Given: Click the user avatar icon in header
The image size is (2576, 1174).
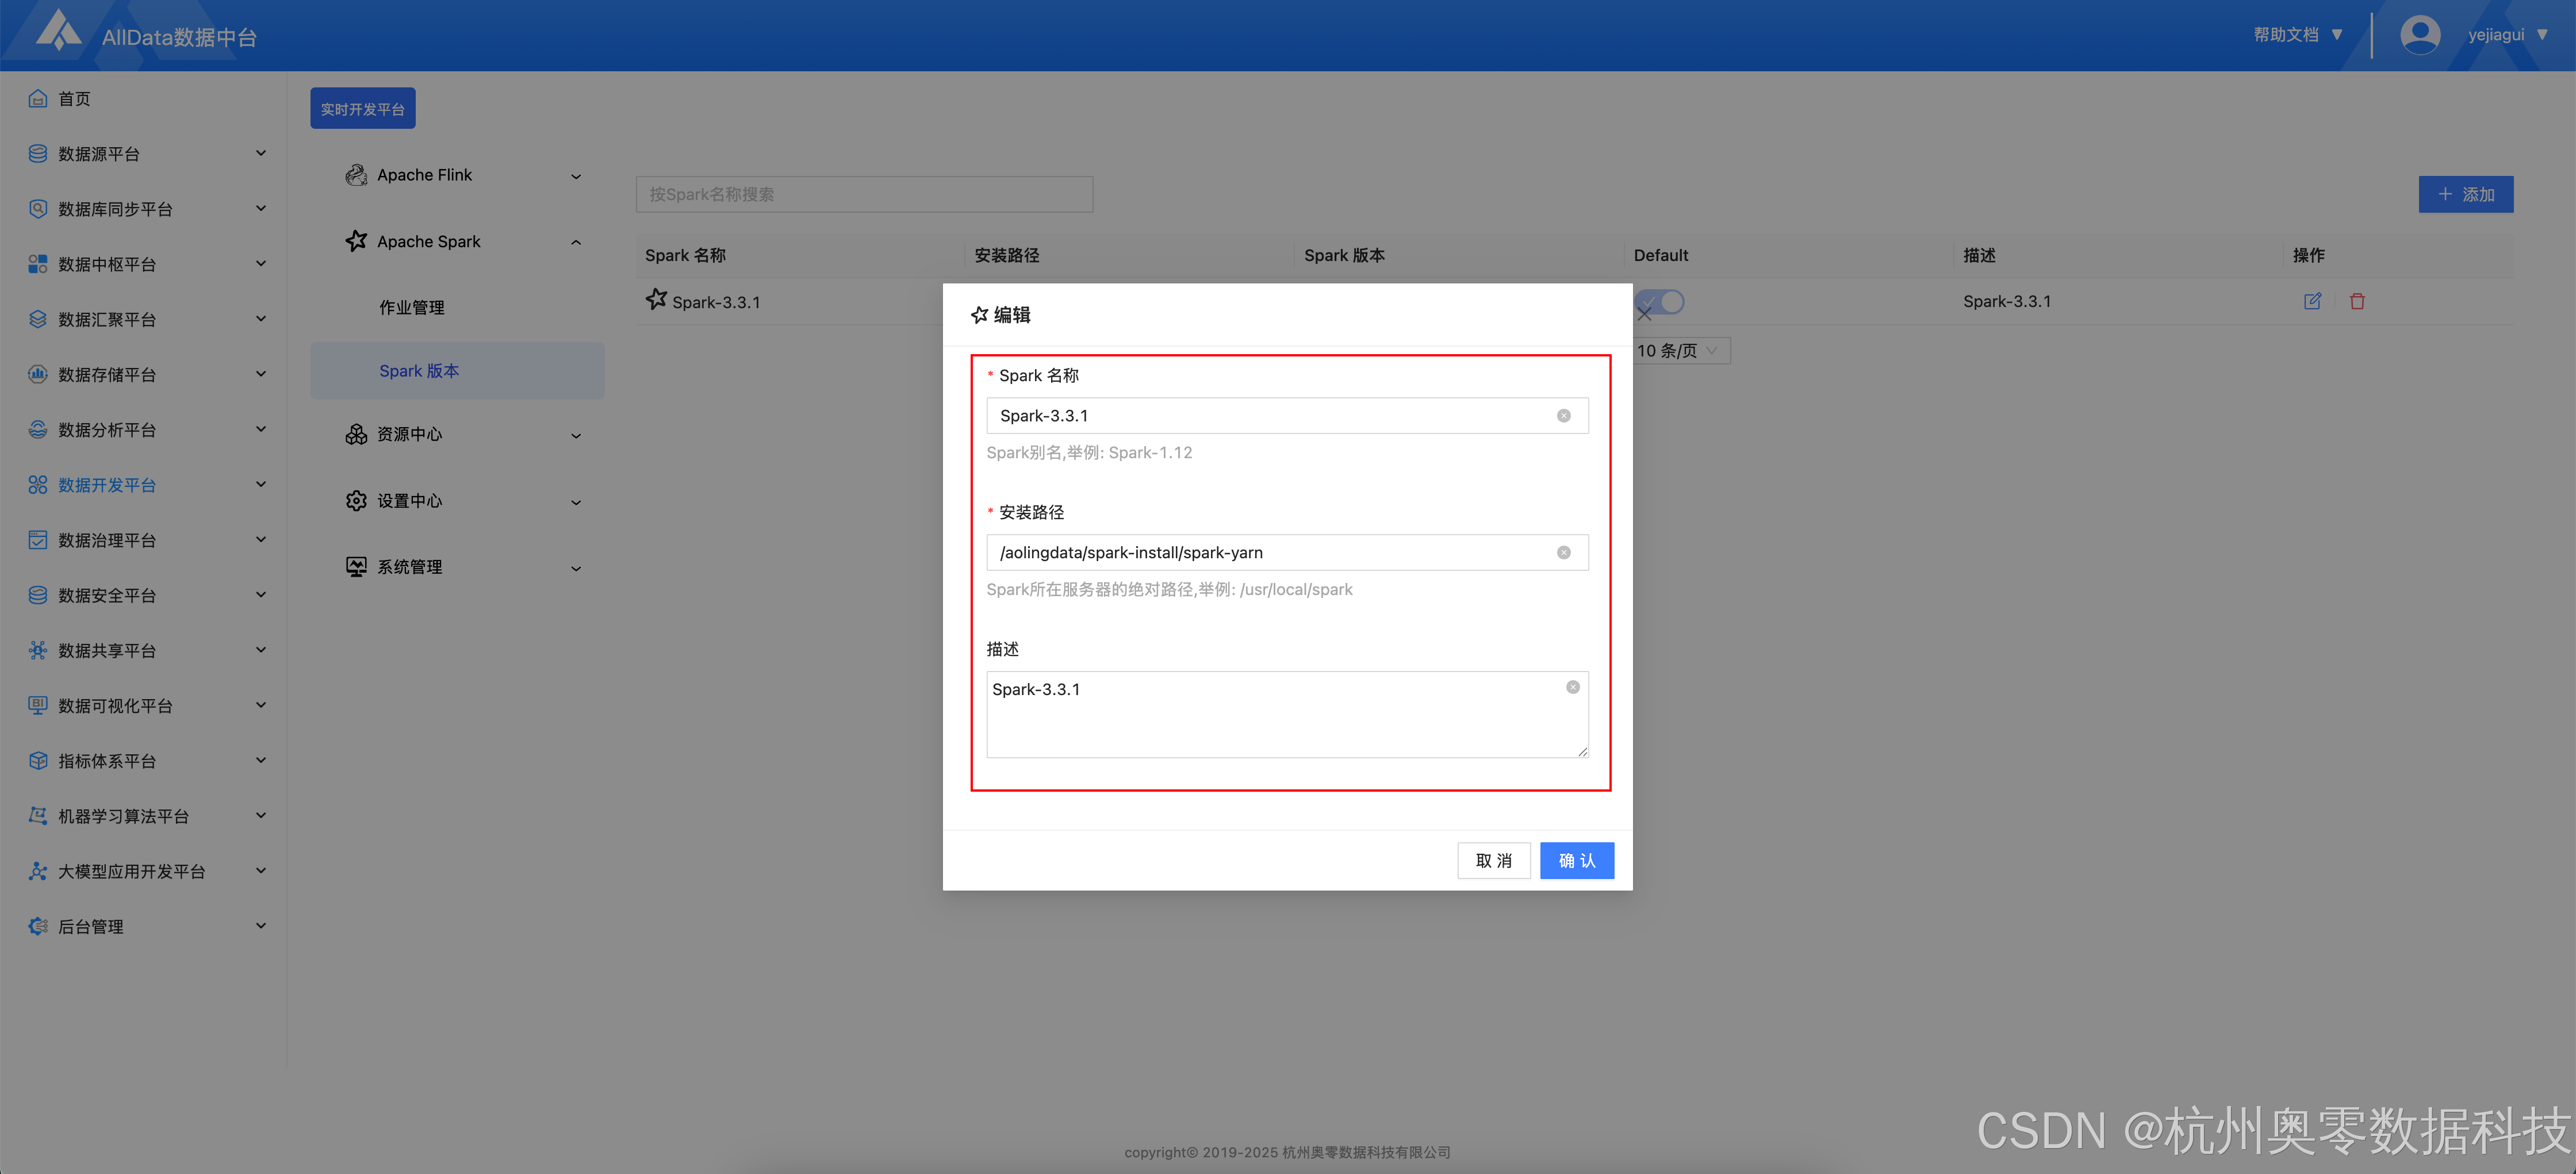Looking at the screenshot, I should click(2419, 35).
